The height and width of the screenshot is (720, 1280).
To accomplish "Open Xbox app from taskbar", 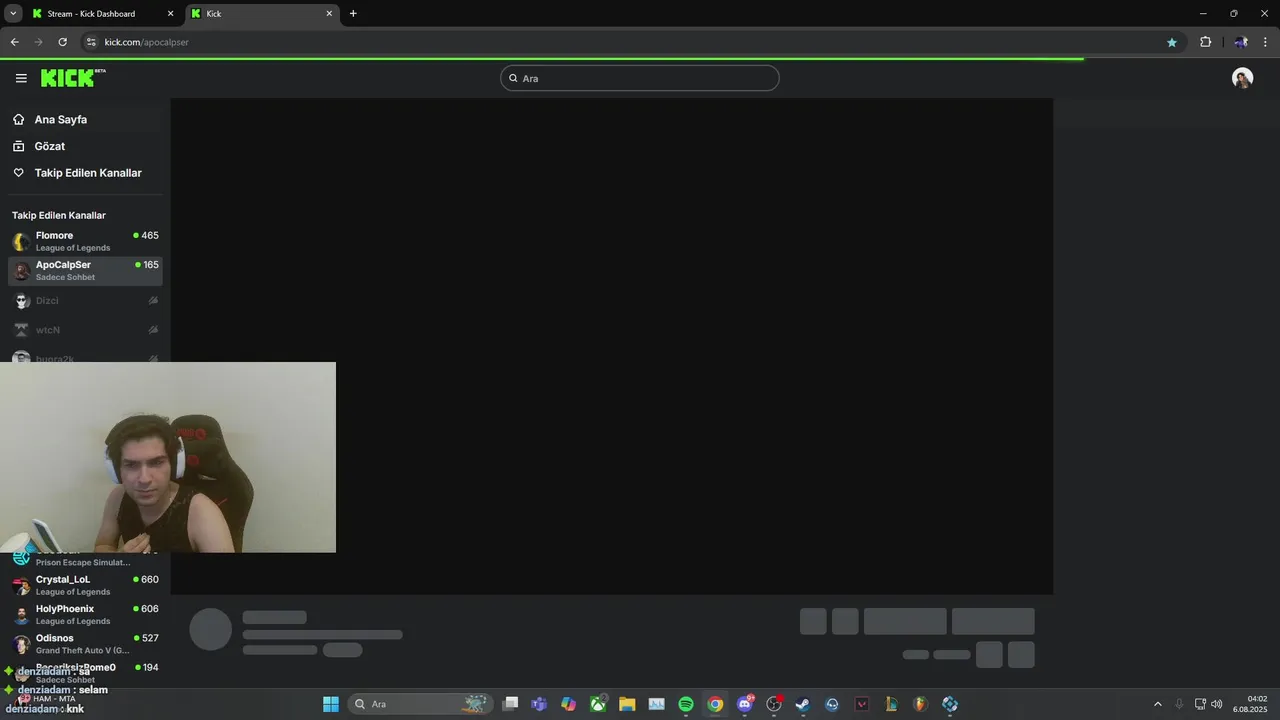I will click(598, 704).
